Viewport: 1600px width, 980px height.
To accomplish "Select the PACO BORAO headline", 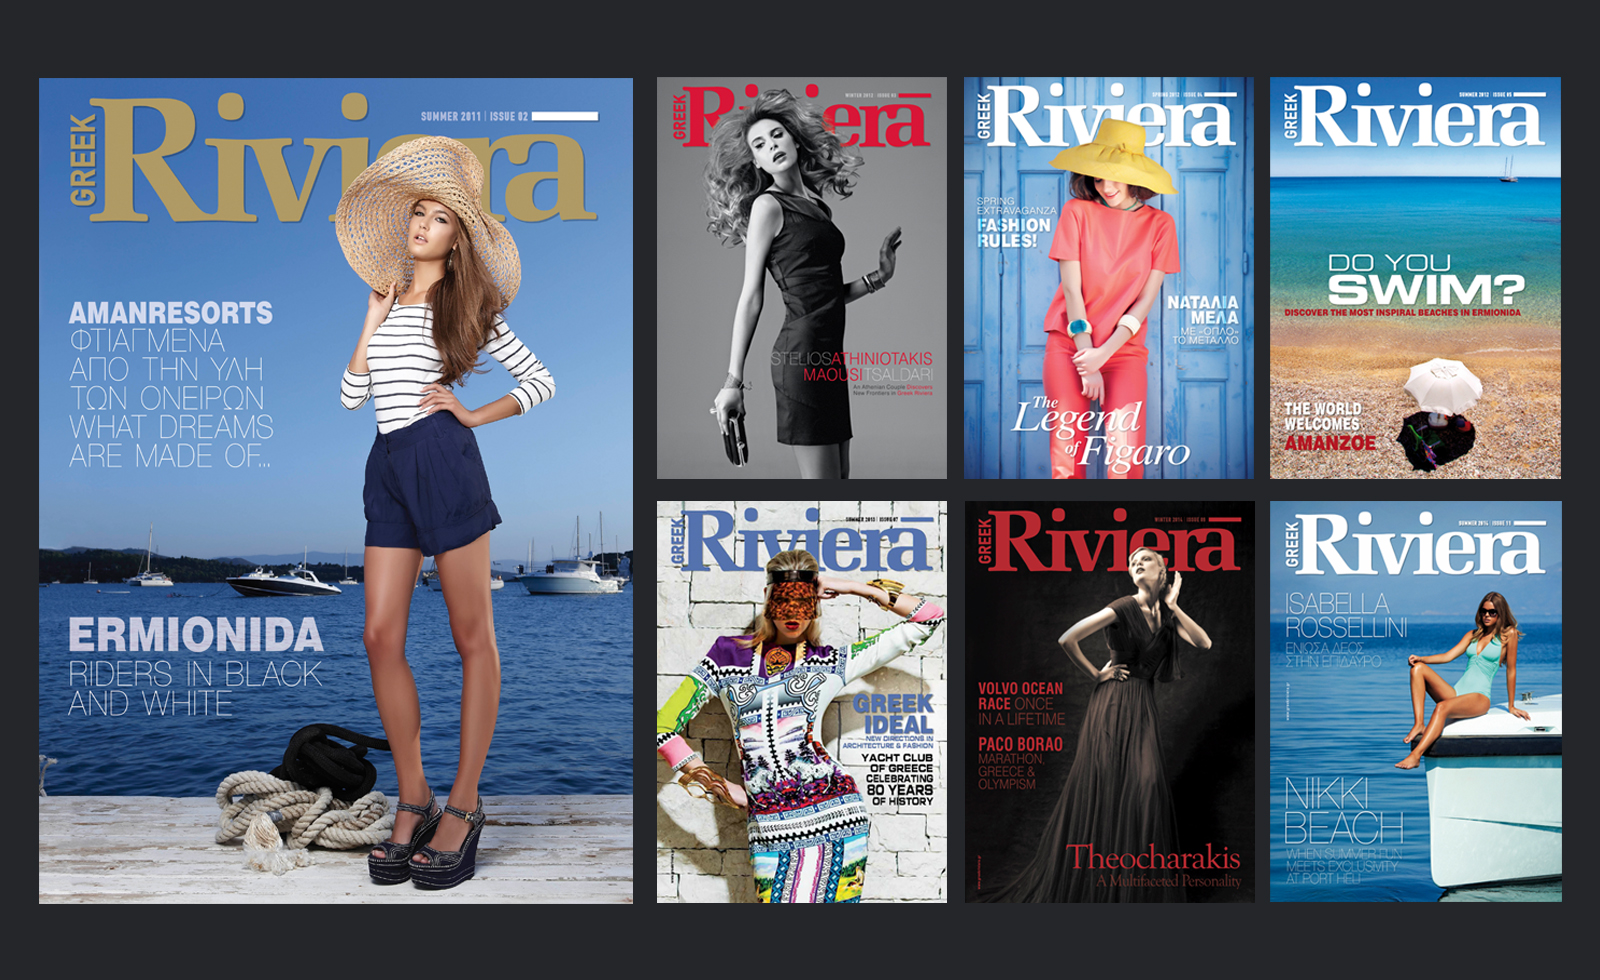I will [1020, 744].
